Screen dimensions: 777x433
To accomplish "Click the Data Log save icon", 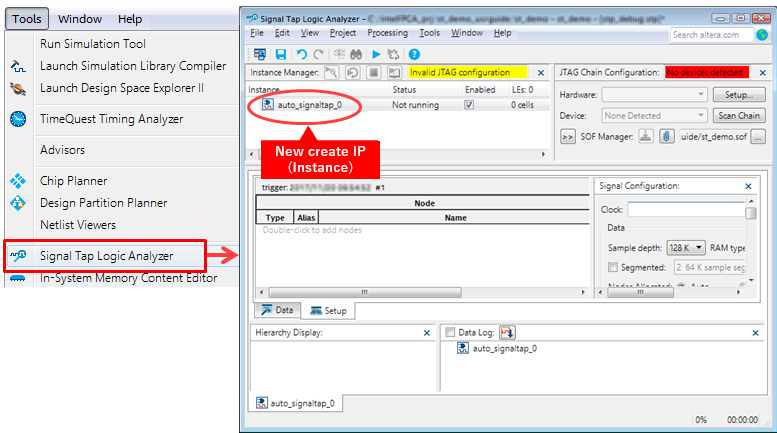I will click(507, 332).
